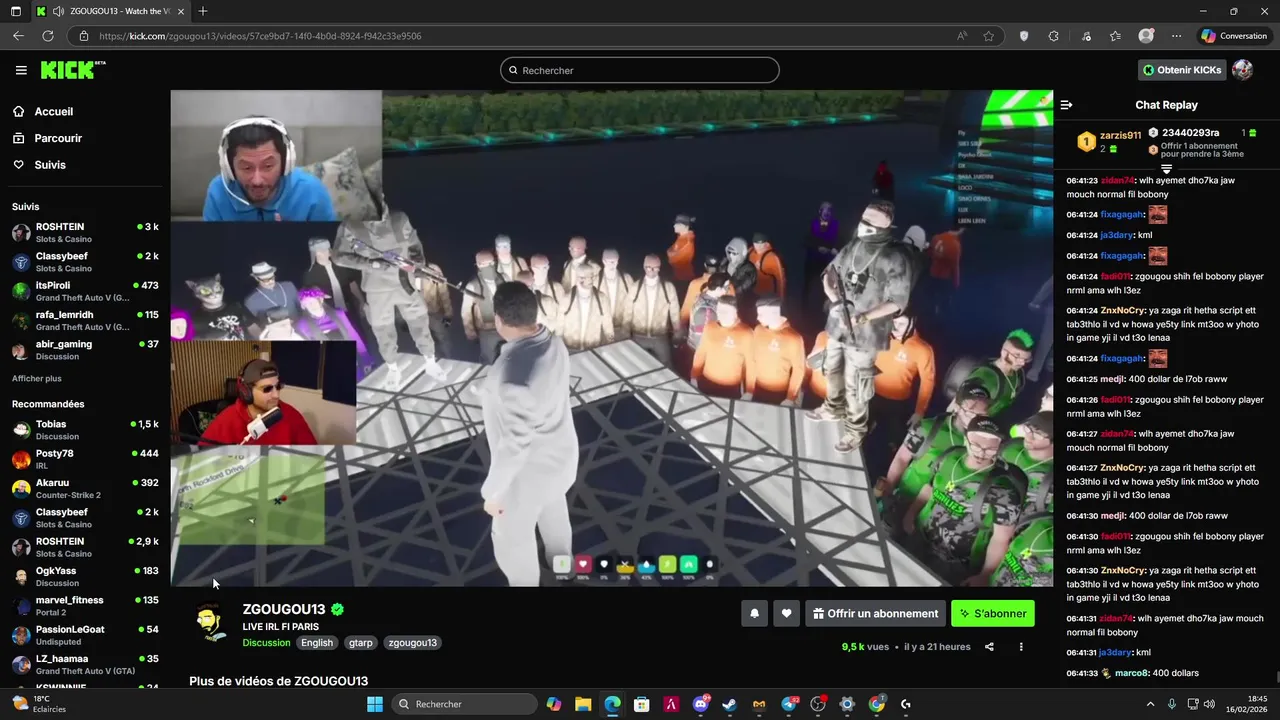Viewport: 1280px width, 720px height.
Task: Expand the gifter leaderboard chevron
Action: (x=1166, y=169)
